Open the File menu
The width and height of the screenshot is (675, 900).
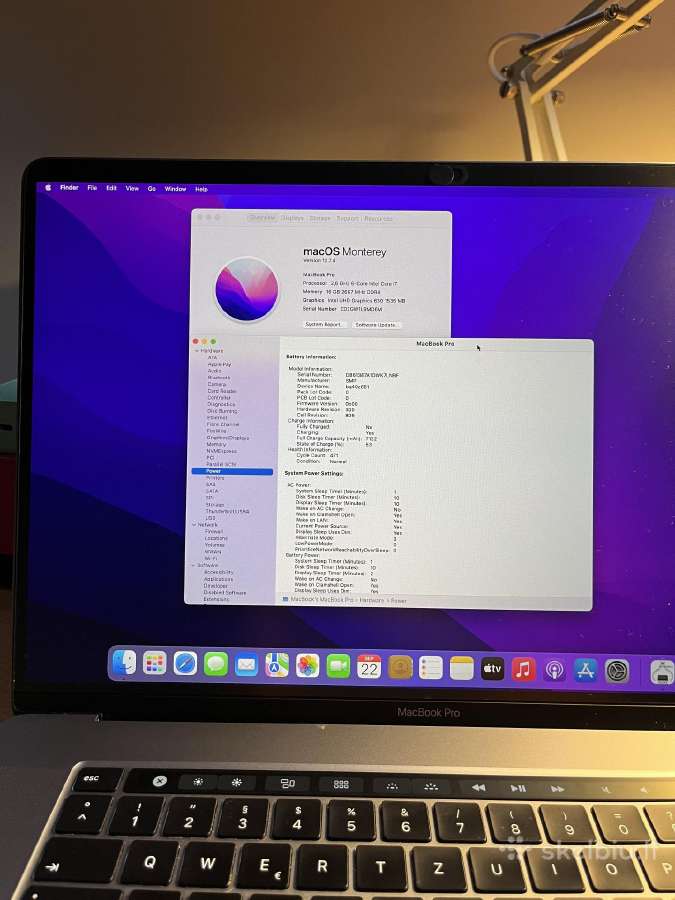click(x=92, y=188)
